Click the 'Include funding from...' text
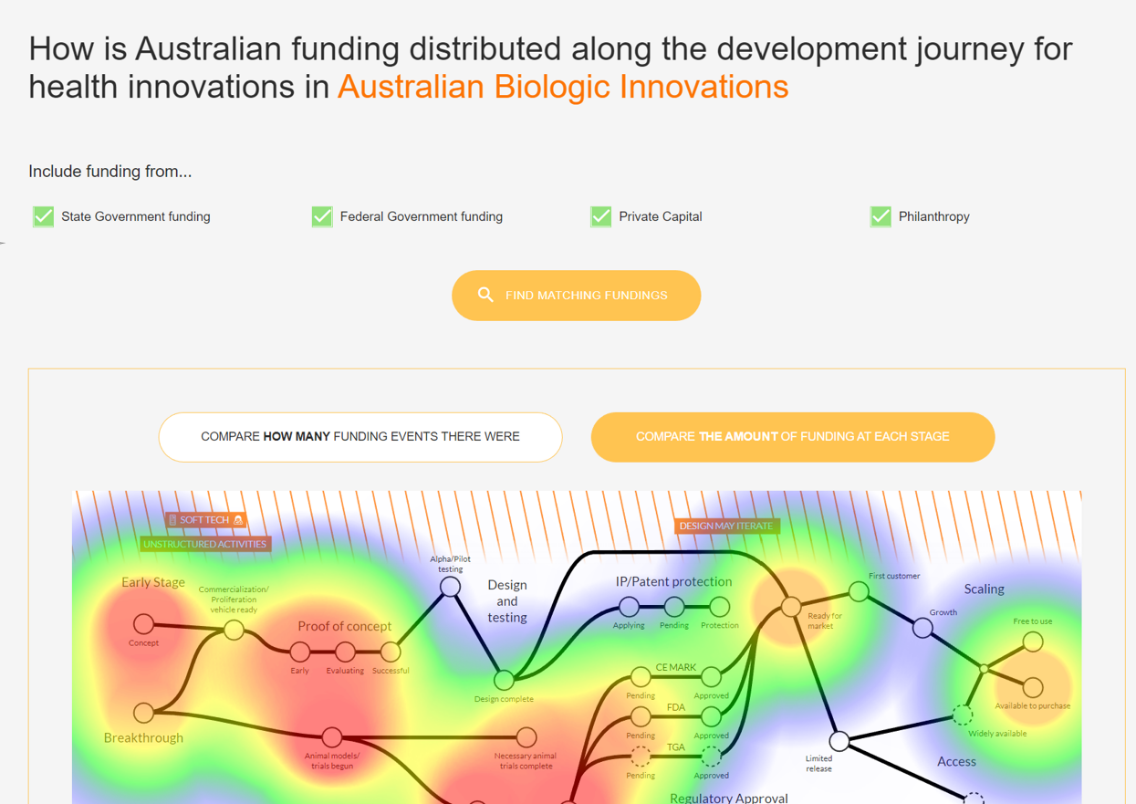Image resolution: width=1136 pixels, height=804 pixels. click(x=110, y=172)
